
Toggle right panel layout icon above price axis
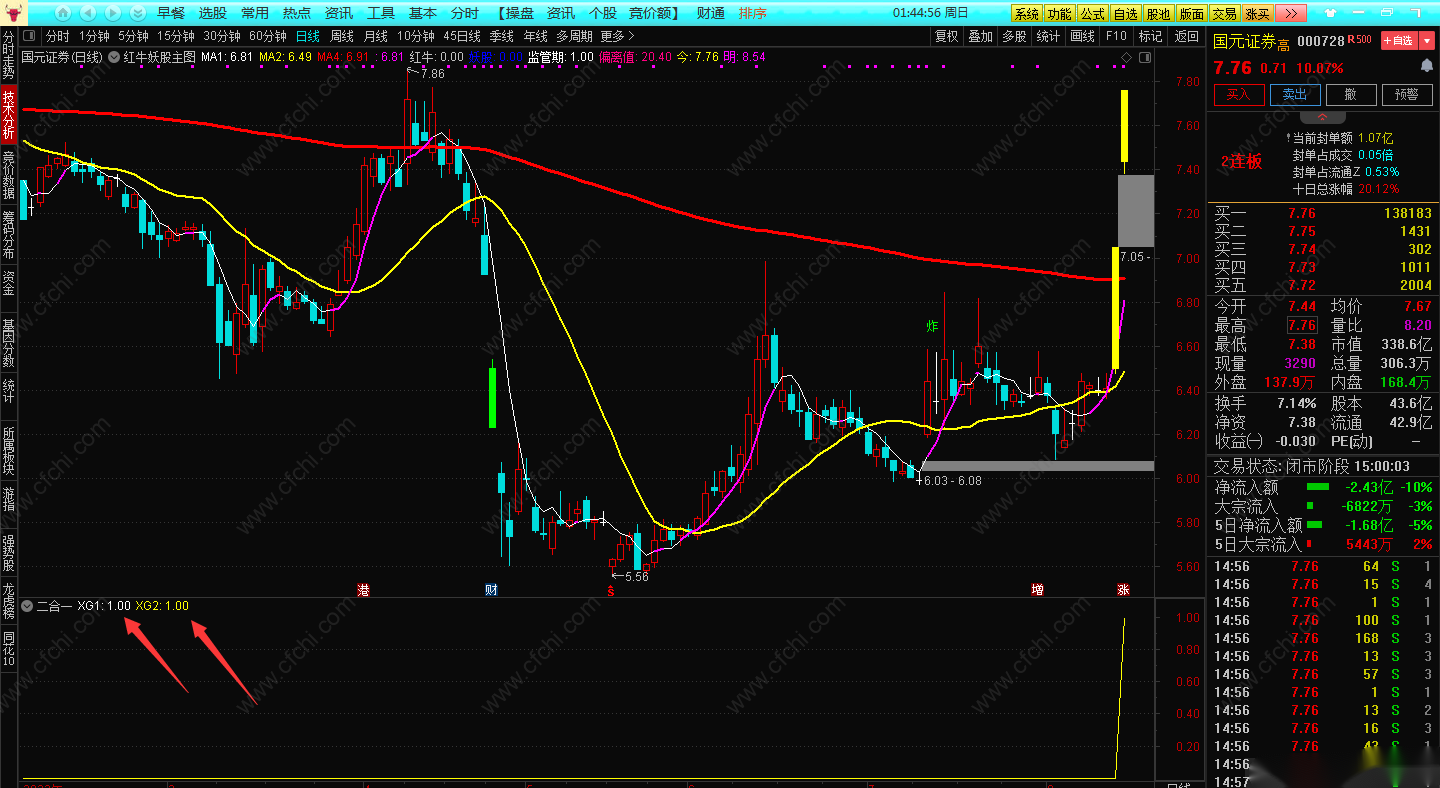click(x=1143, y=57)
